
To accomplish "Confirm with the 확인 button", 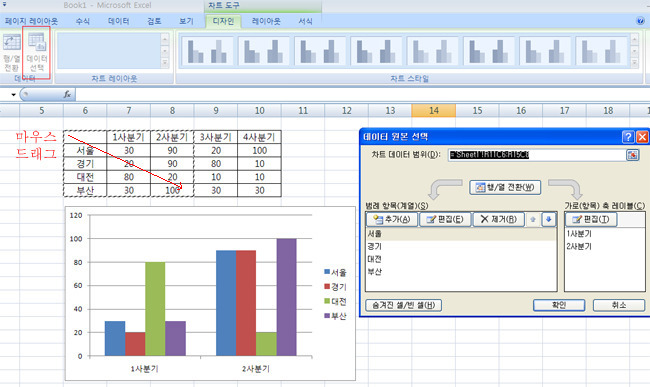I will tap(559, 305).
